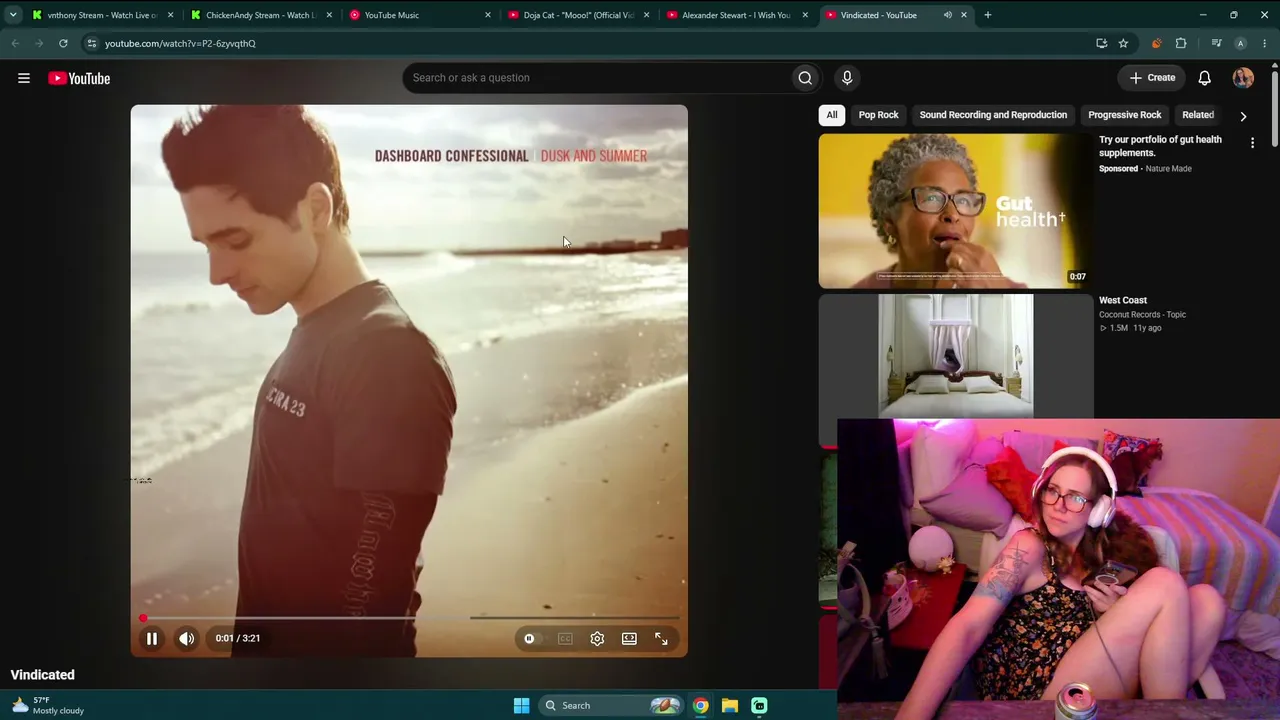
Task: Open the Chrome profile button
Action: pyautogui.click(x=1240, y=43)
